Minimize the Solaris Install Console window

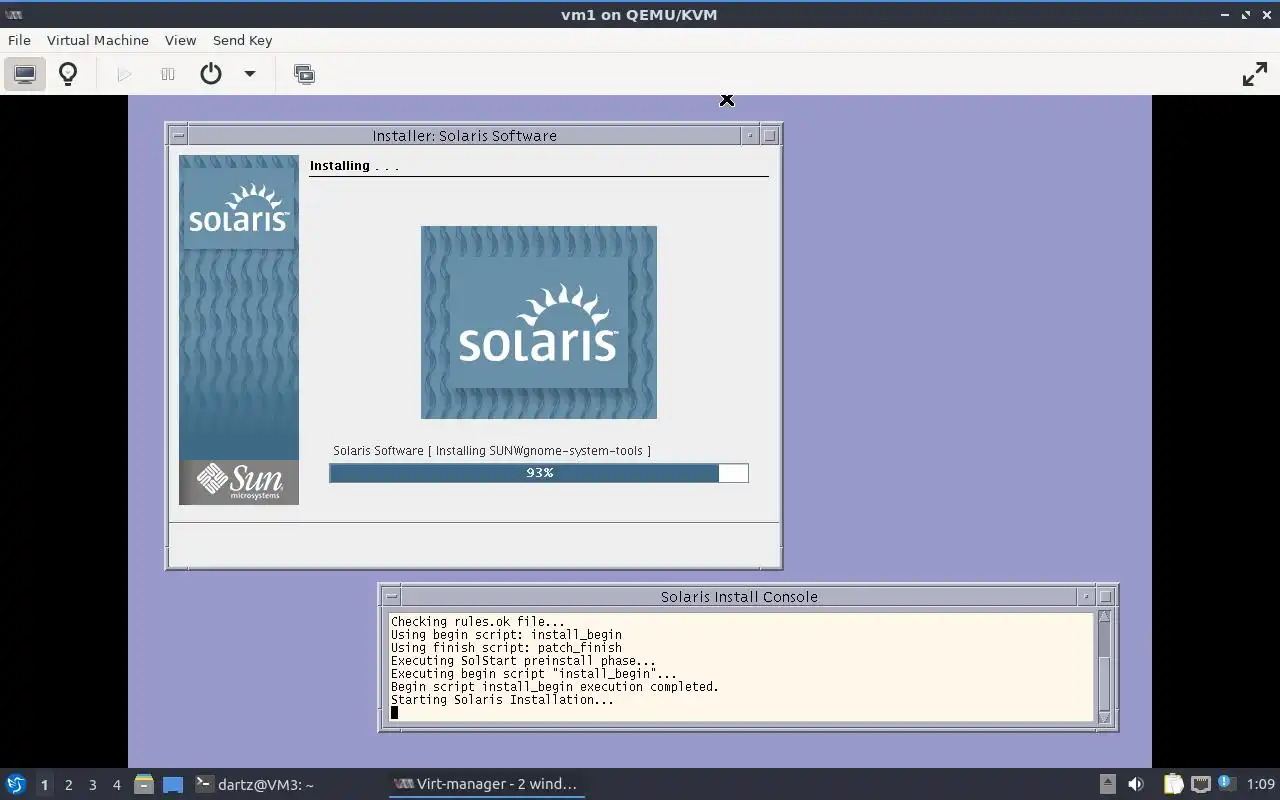point(1086,596)
